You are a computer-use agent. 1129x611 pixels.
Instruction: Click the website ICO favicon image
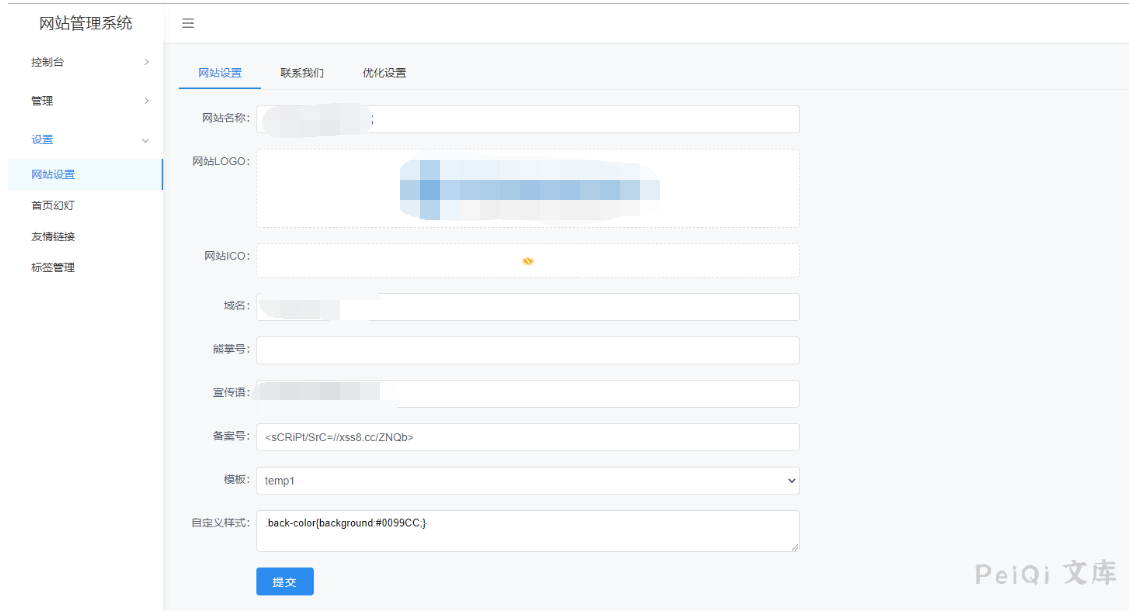[x=528, y=261]
